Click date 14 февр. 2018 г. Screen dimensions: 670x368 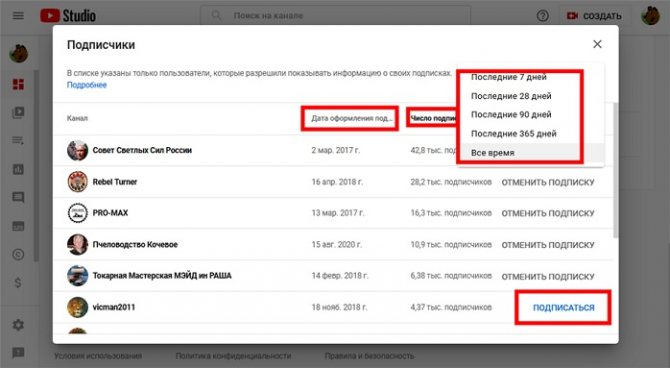coord(340,276)
